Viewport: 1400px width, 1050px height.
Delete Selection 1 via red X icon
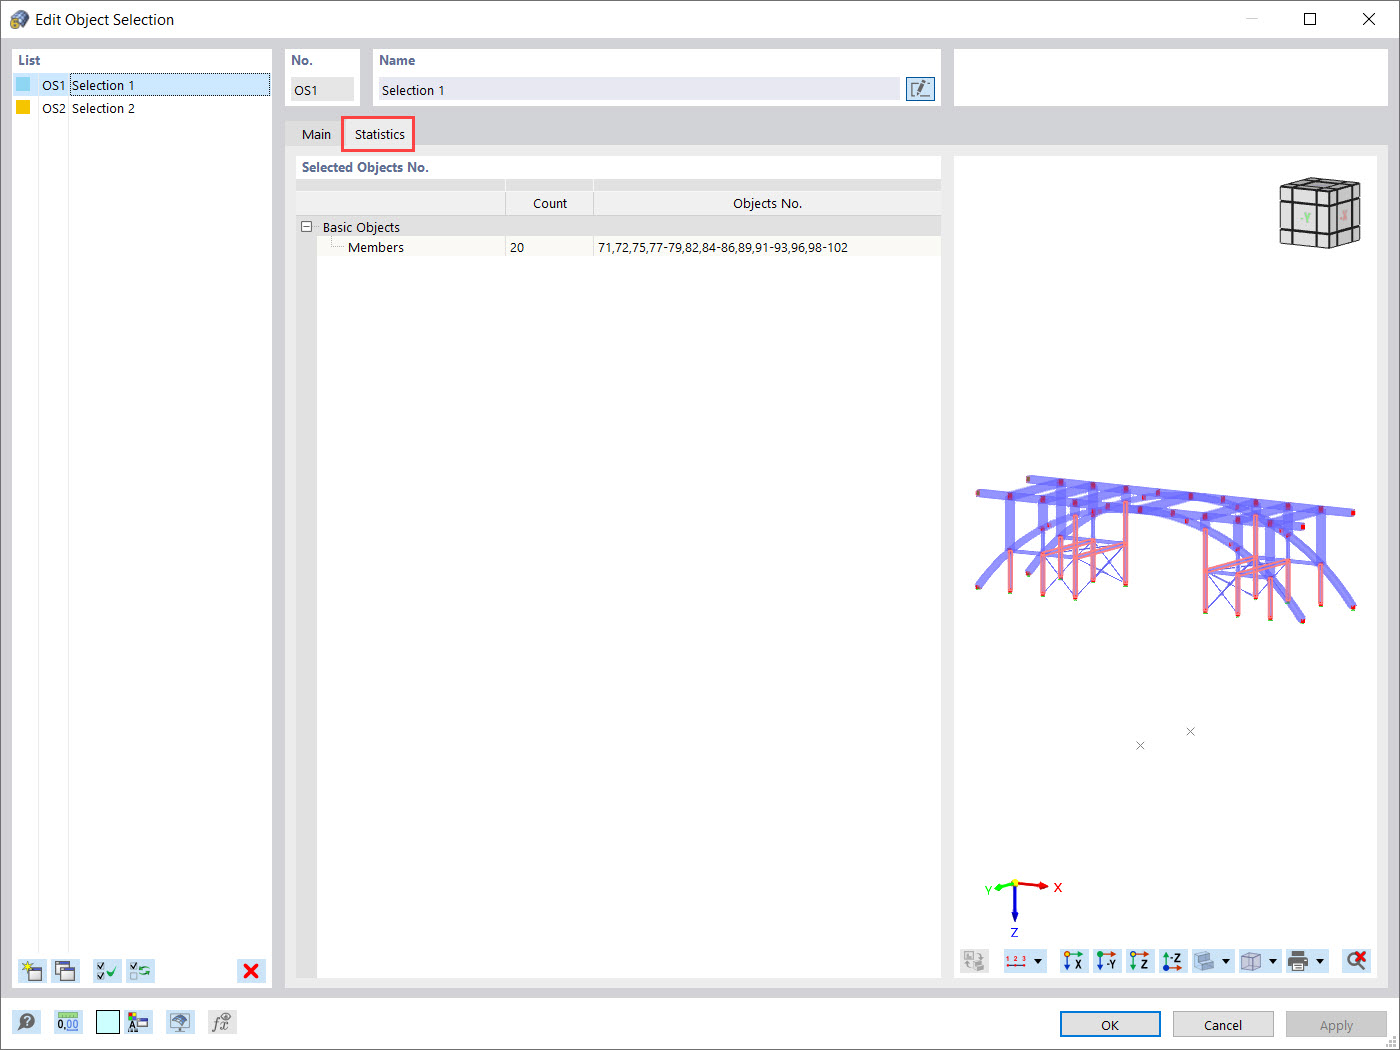point(251,971)
